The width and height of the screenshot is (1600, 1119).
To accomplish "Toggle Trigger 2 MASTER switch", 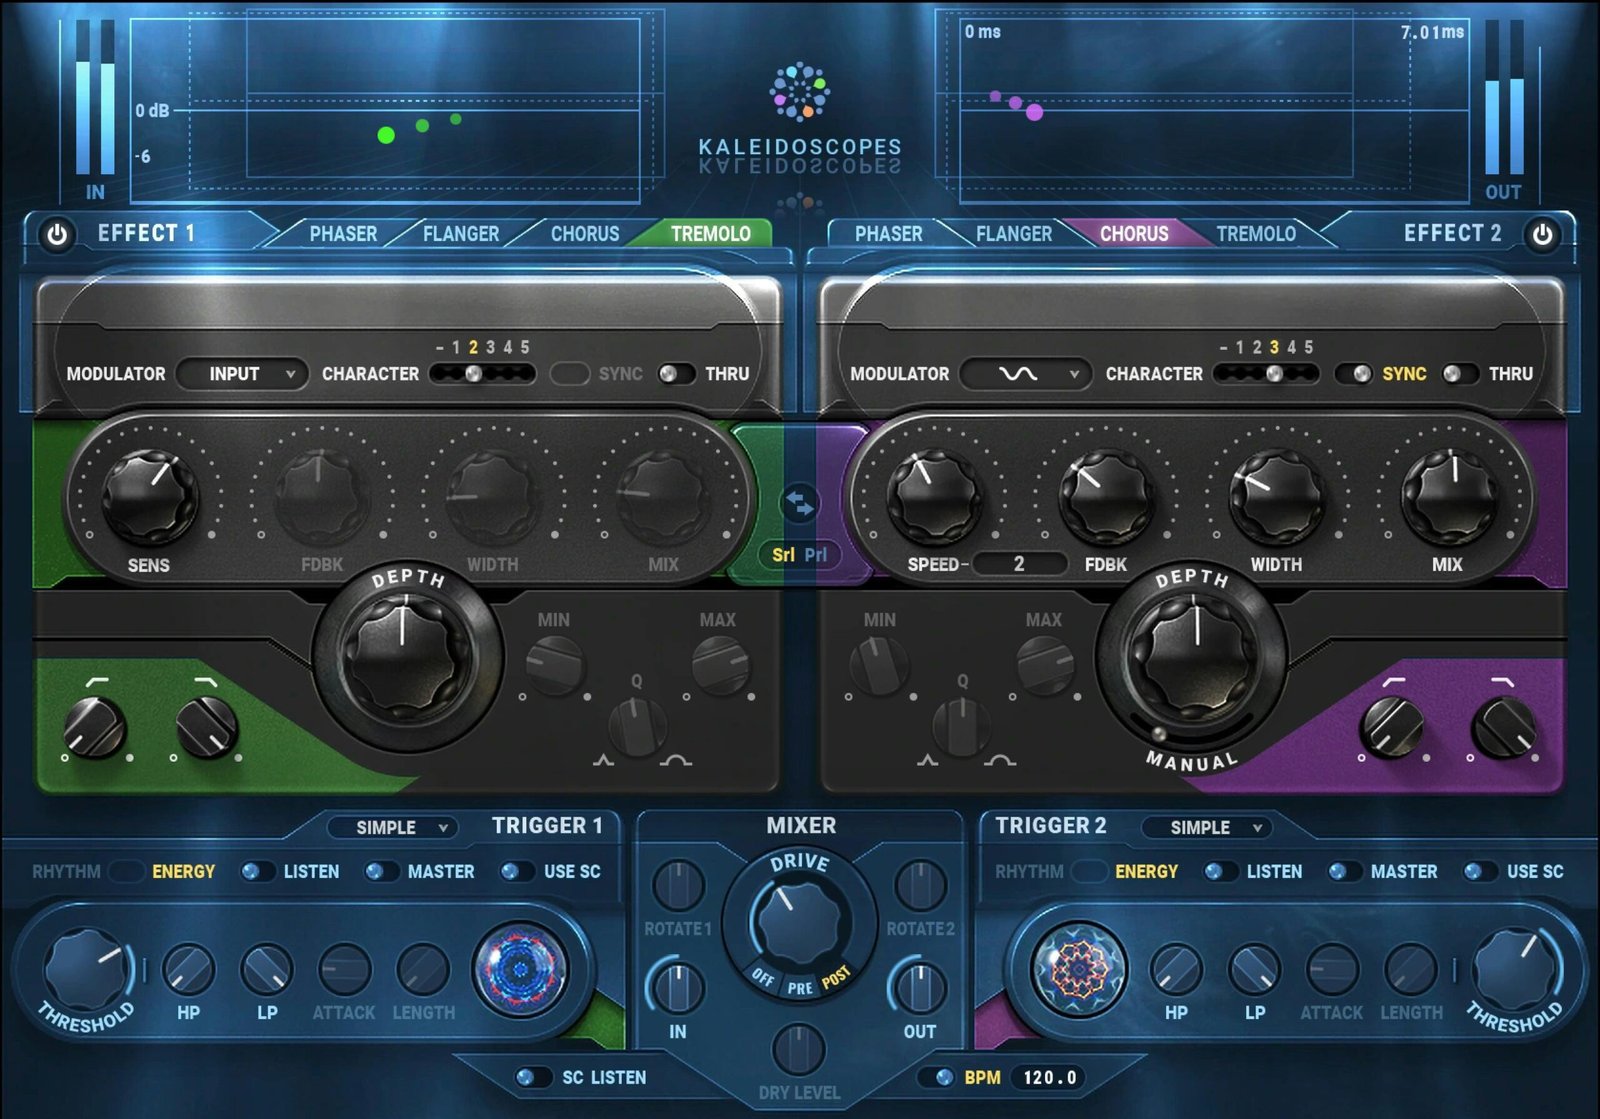I will tap(1344, 872).
